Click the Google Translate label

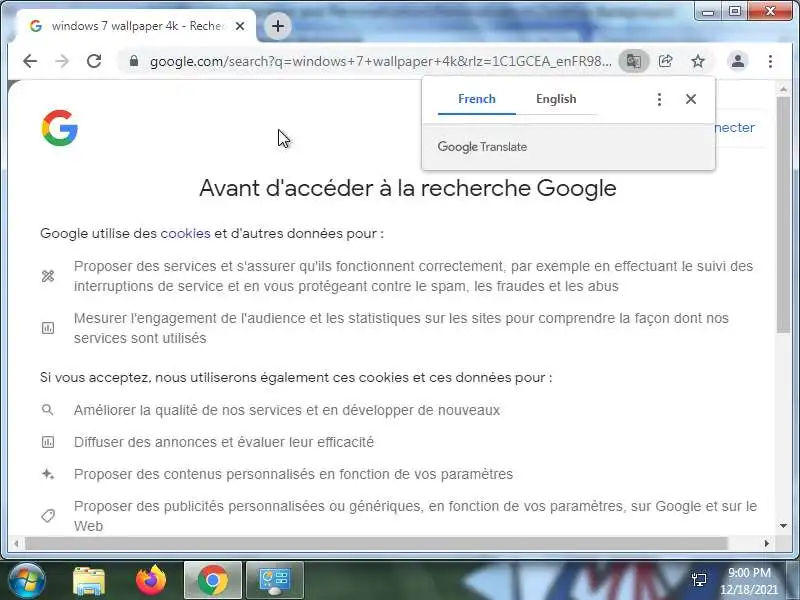[482, 147]
